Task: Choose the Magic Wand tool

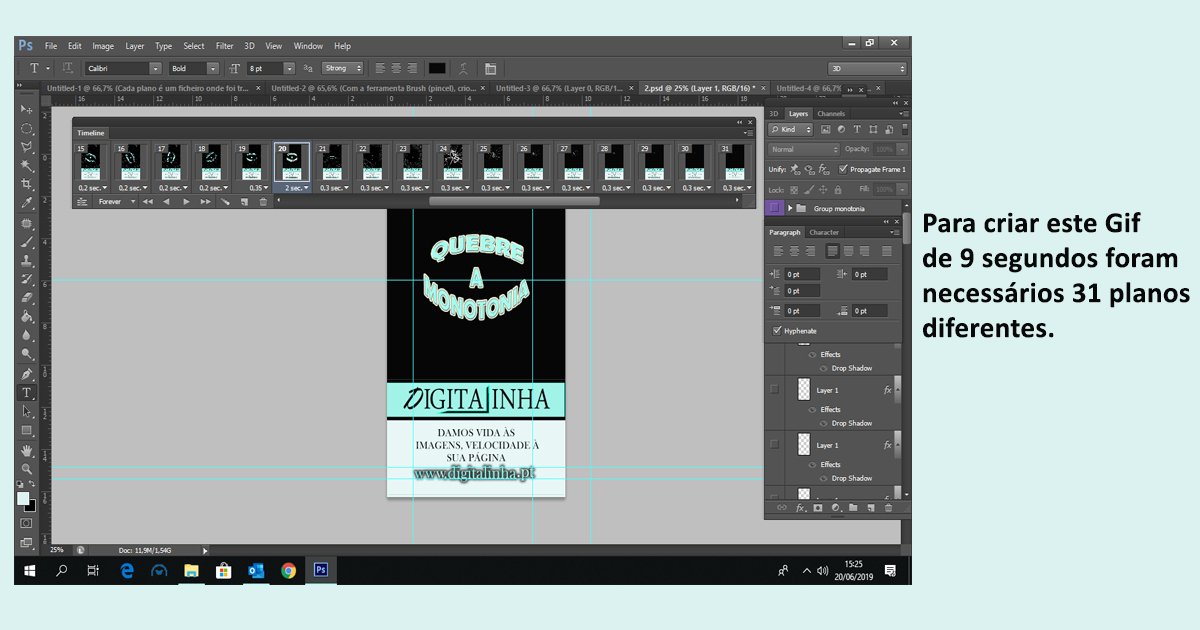Action: click(27, 166)
